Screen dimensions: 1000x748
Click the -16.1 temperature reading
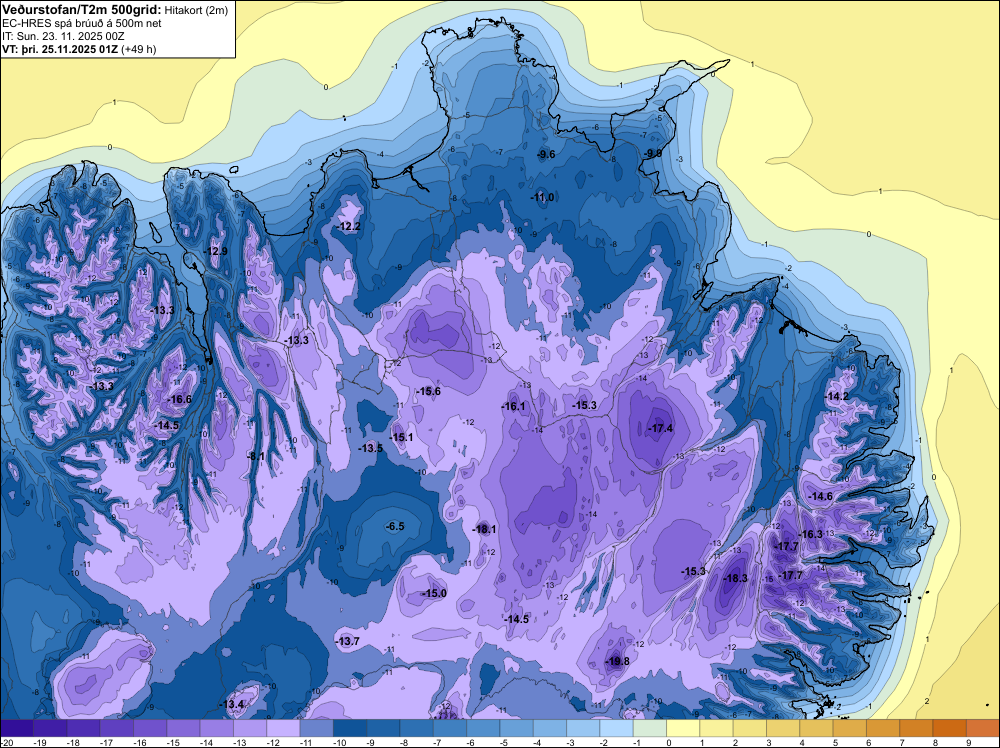pyautogui.click(x=513, y=406)
